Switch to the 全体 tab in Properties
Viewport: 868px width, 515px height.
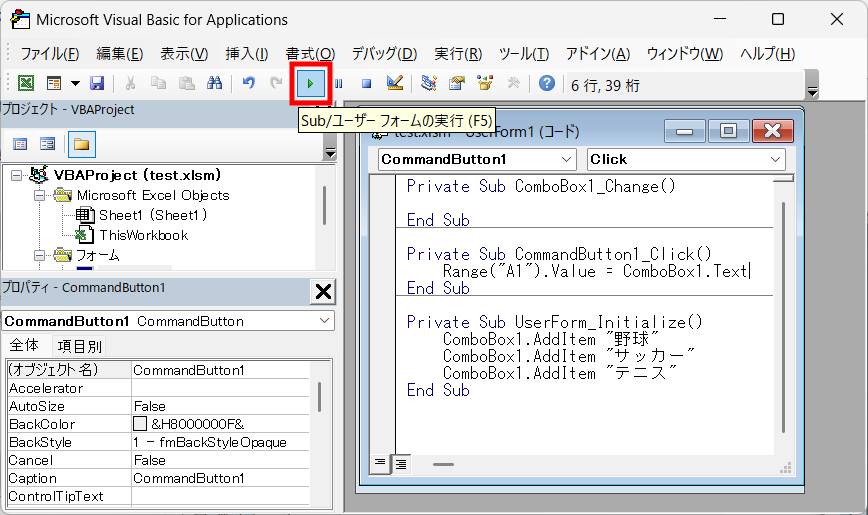tap(24, 346)
